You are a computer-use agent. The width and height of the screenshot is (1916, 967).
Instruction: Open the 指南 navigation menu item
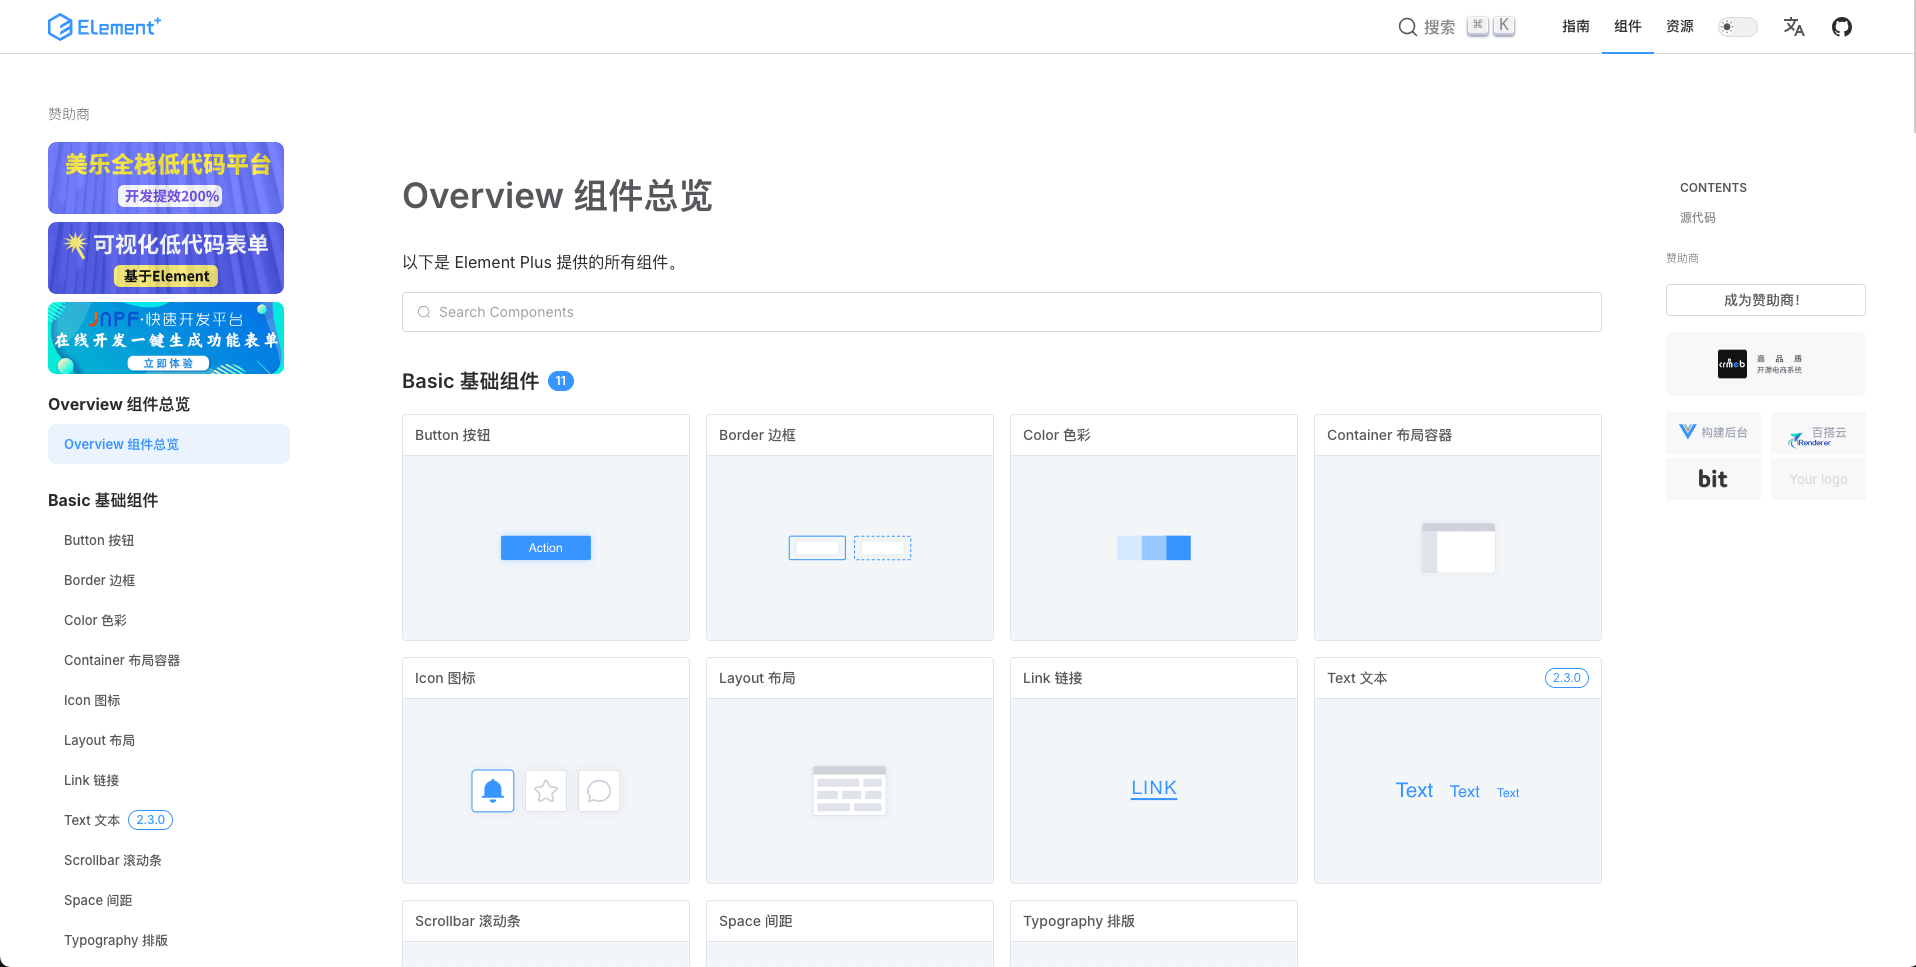[1575, 27]
